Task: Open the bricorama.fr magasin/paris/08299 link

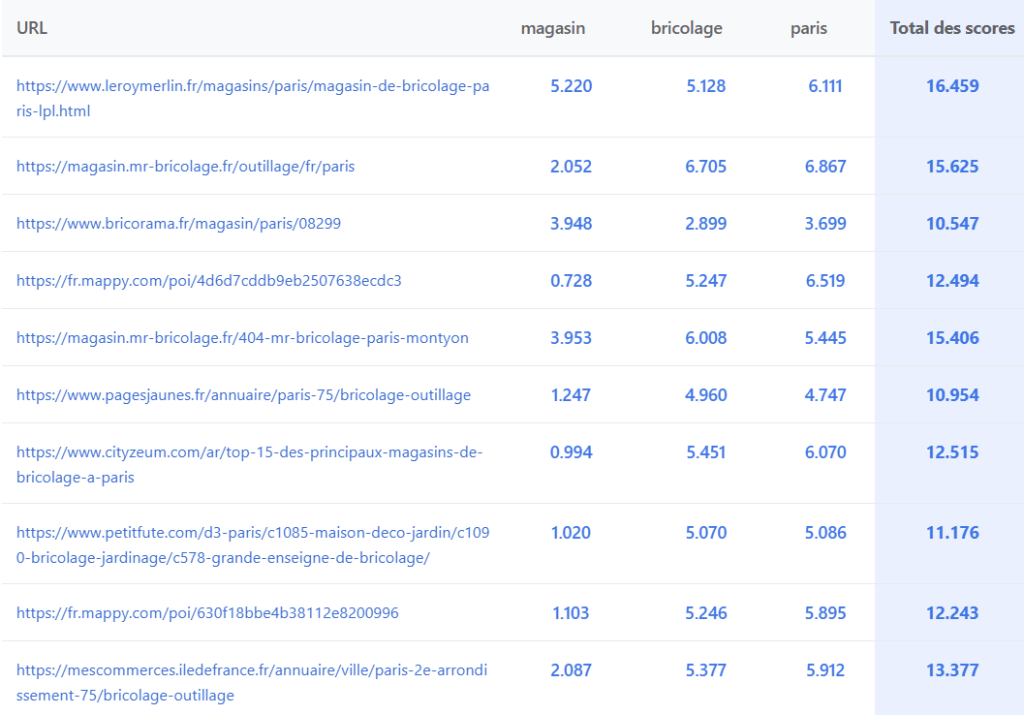Action: tap(178, 223)
